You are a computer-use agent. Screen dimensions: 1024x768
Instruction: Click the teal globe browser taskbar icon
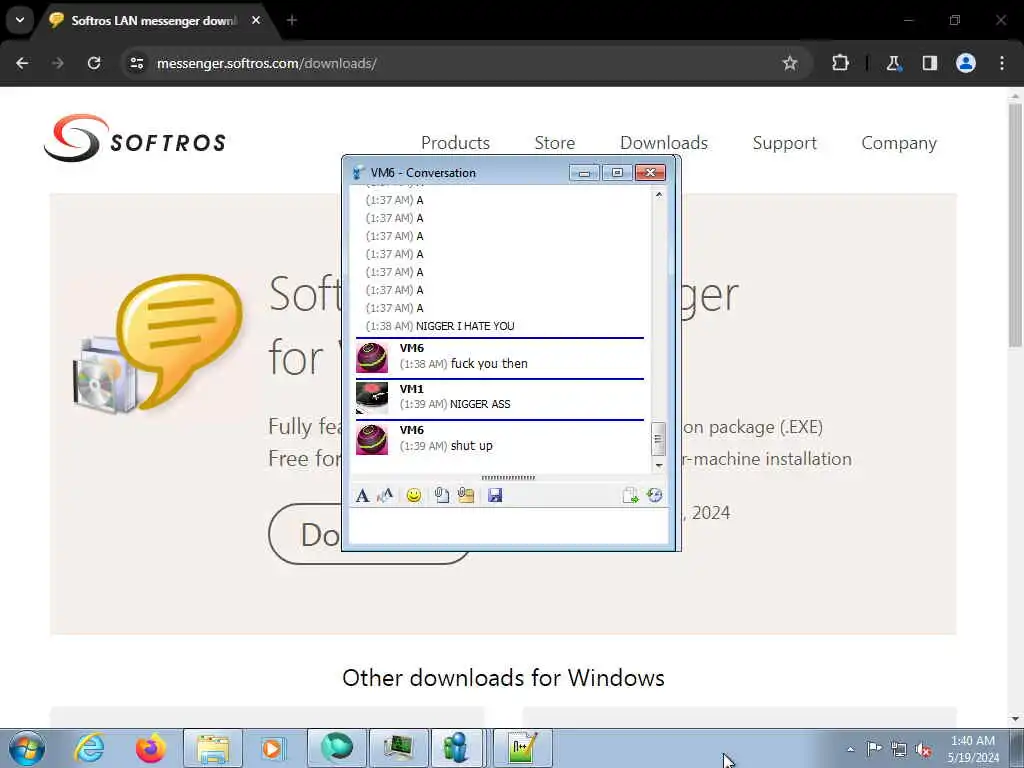coord(336,748)
